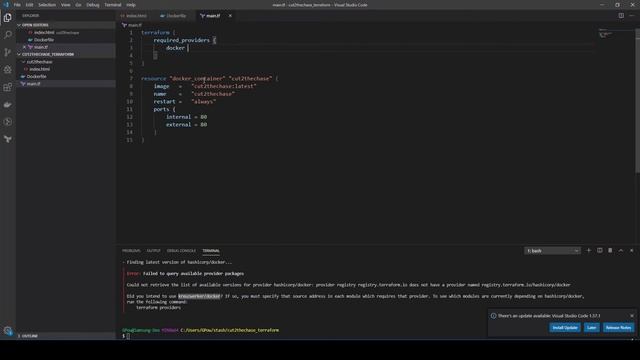Open index.html under the cut2thechase folder
Image resolution: width=640 pixels, height=360 pixels.
66,69
